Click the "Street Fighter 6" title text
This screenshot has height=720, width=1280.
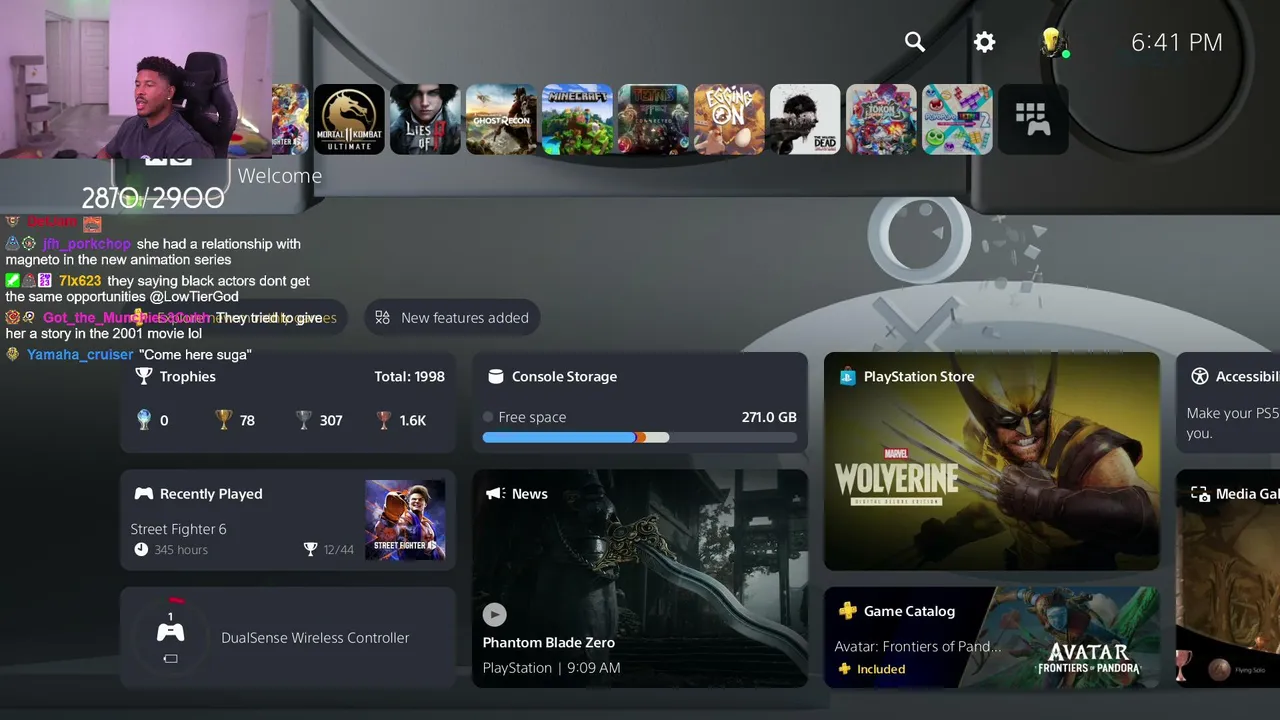click(x=179, y=529)
